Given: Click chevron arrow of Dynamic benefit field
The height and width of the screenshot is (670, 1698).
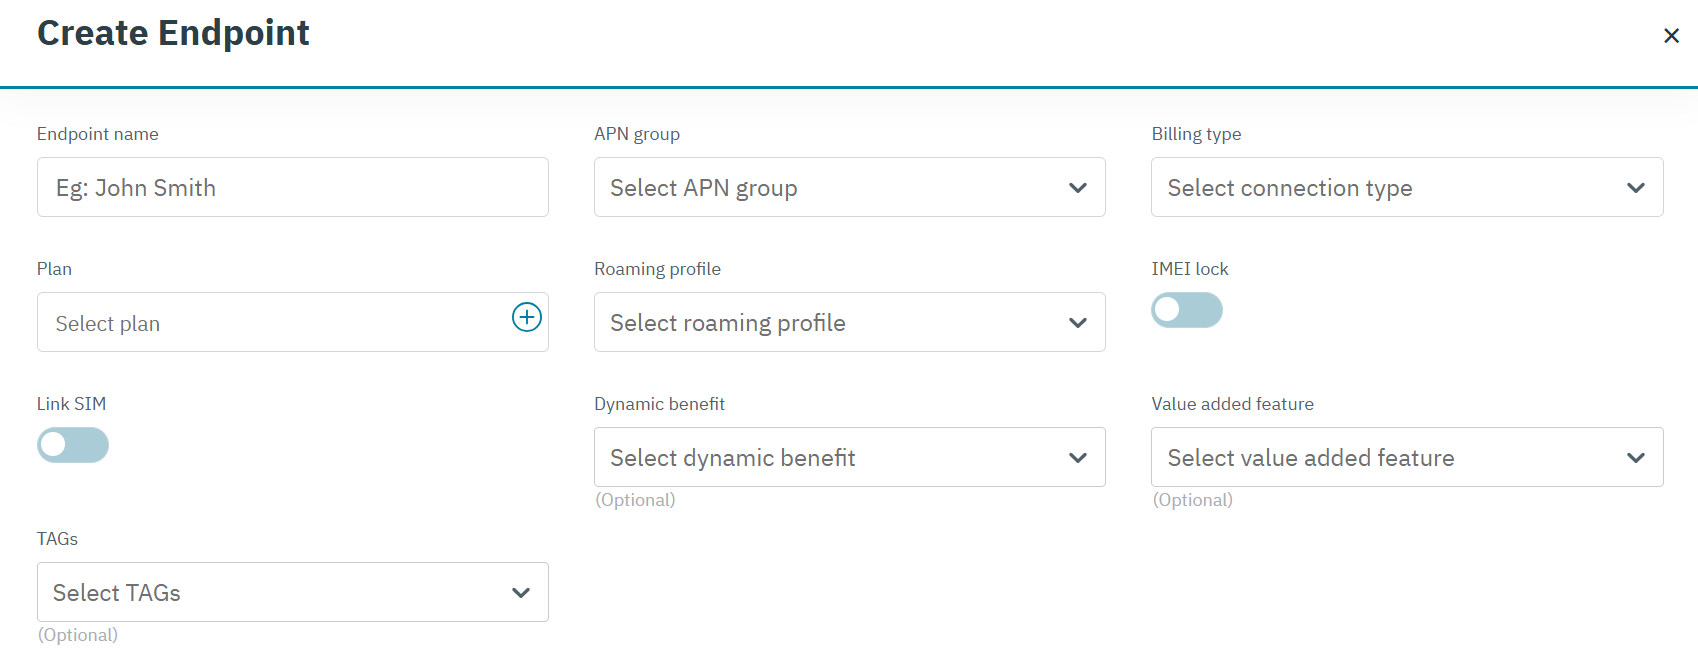Looking at the screenshot, I should point(1077,458).
